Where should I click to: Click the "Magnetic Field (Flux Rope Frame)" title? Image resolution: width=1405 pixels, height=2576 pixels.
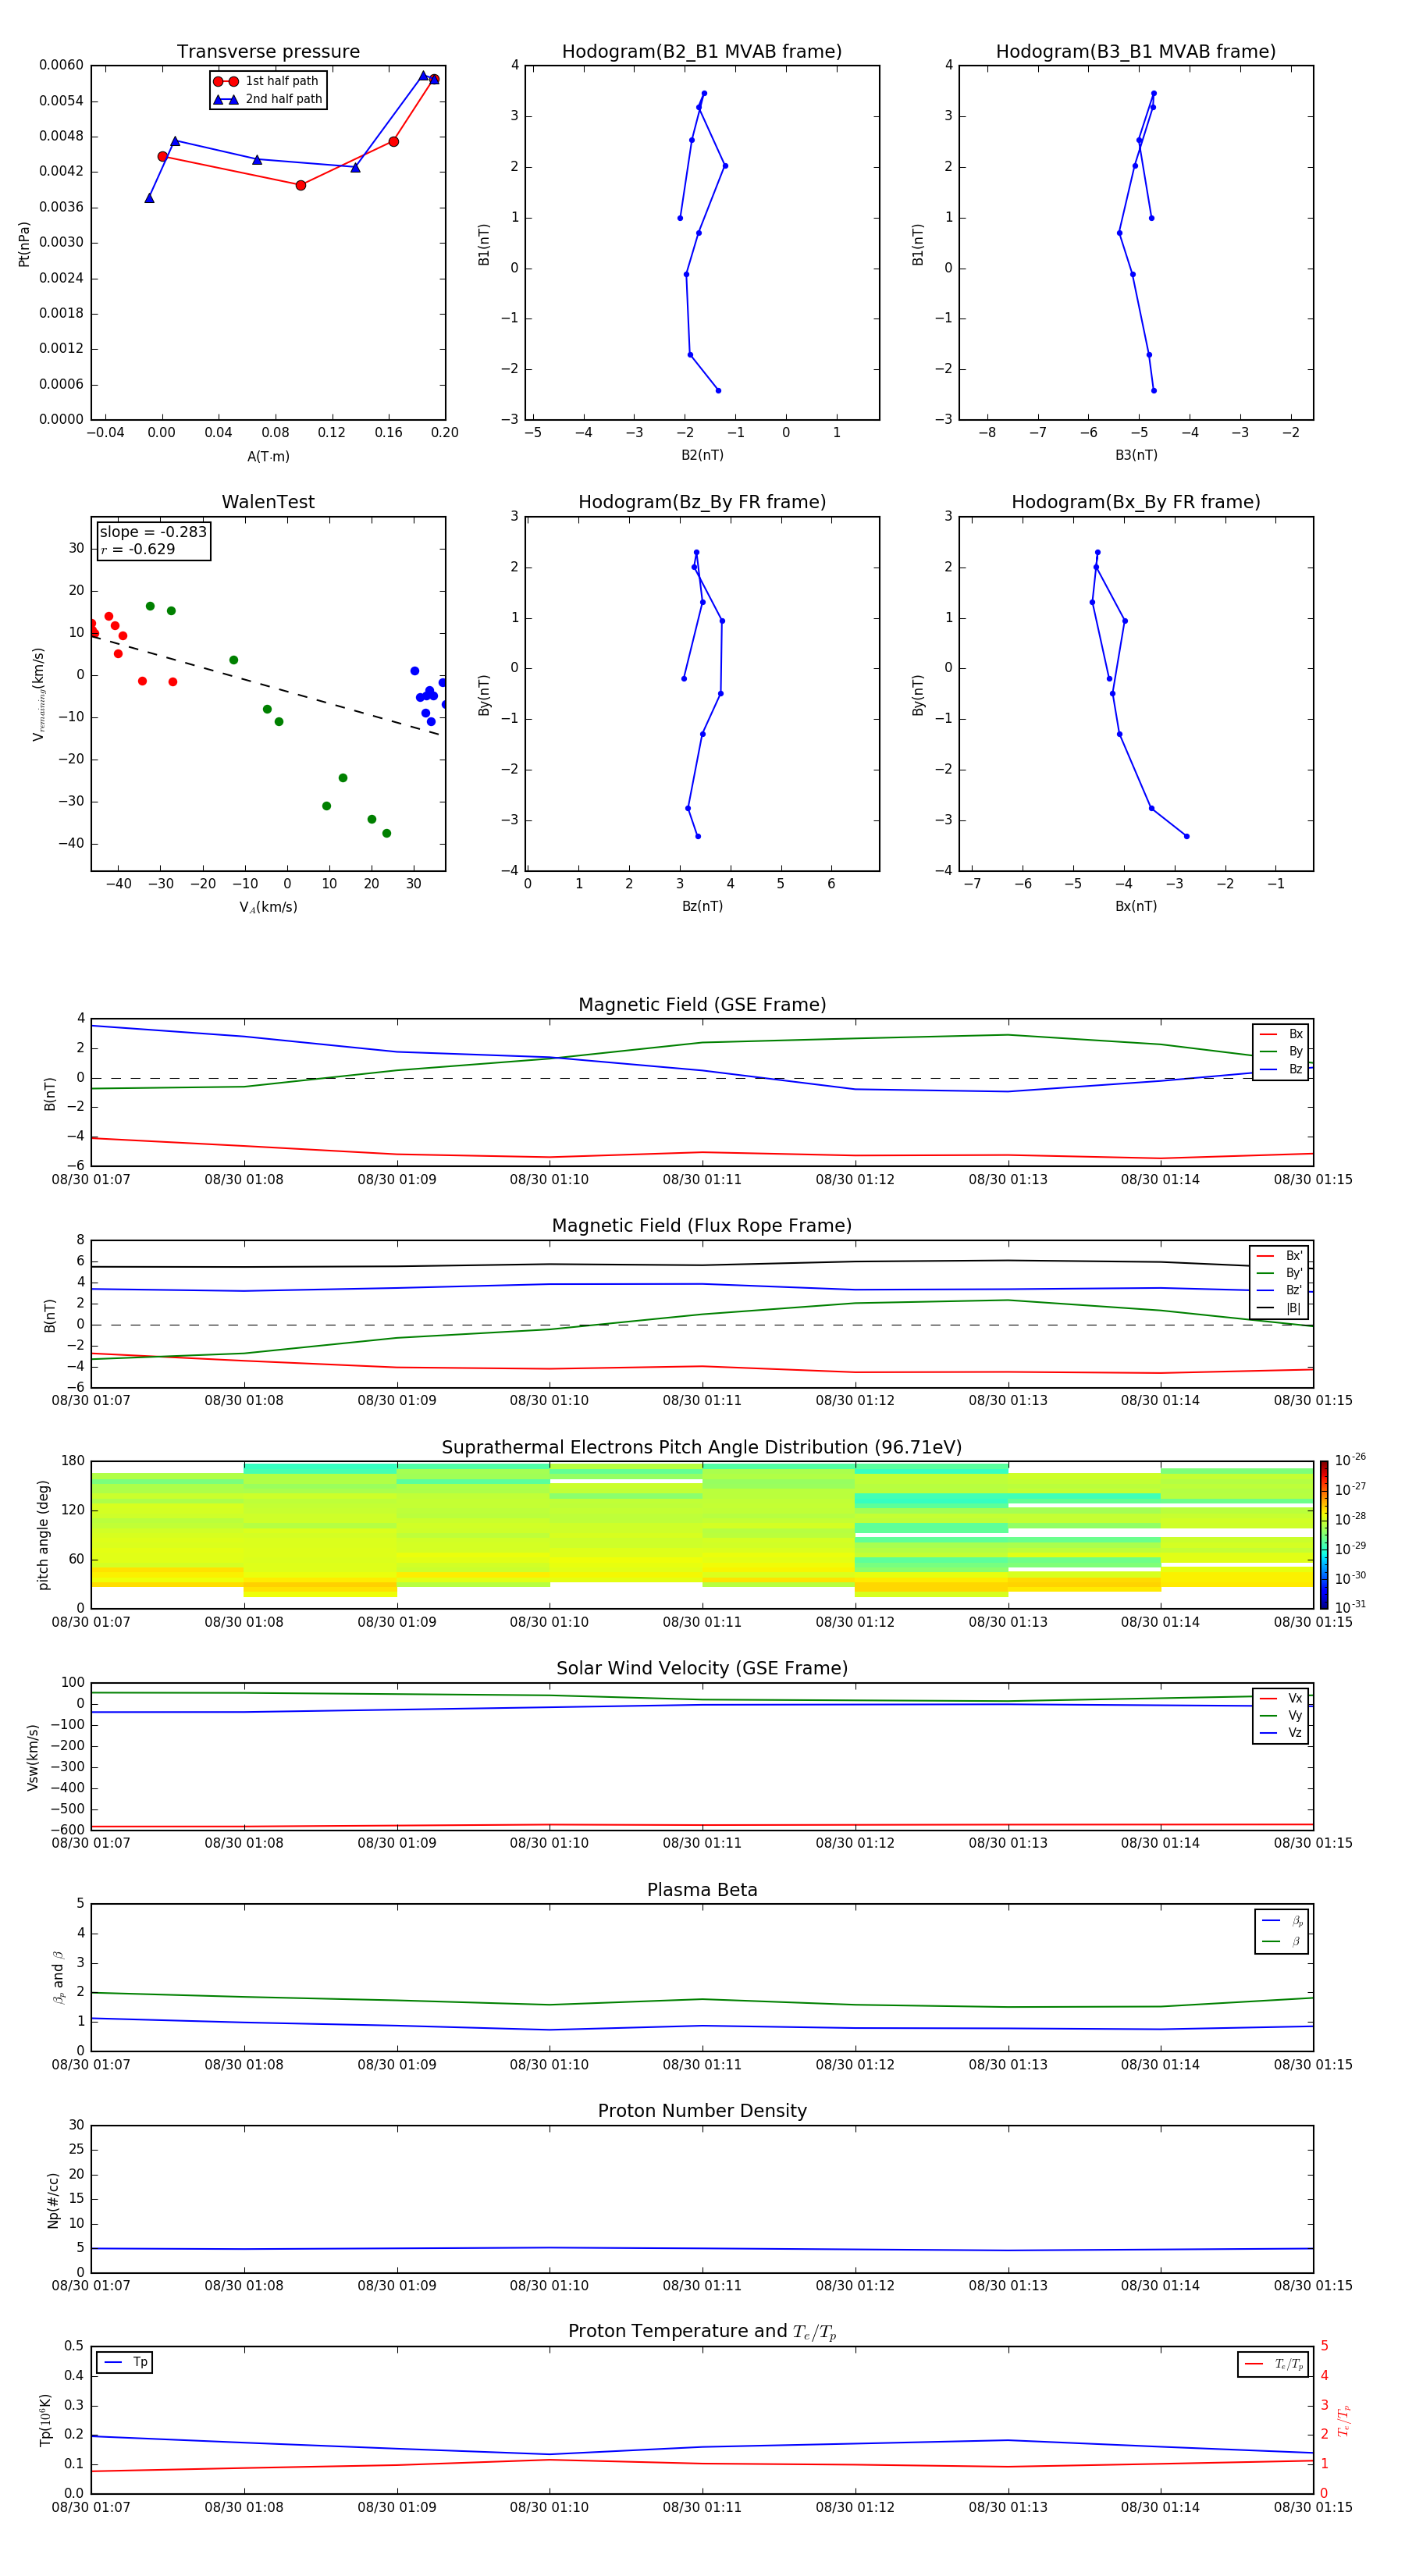(702, 1226)
